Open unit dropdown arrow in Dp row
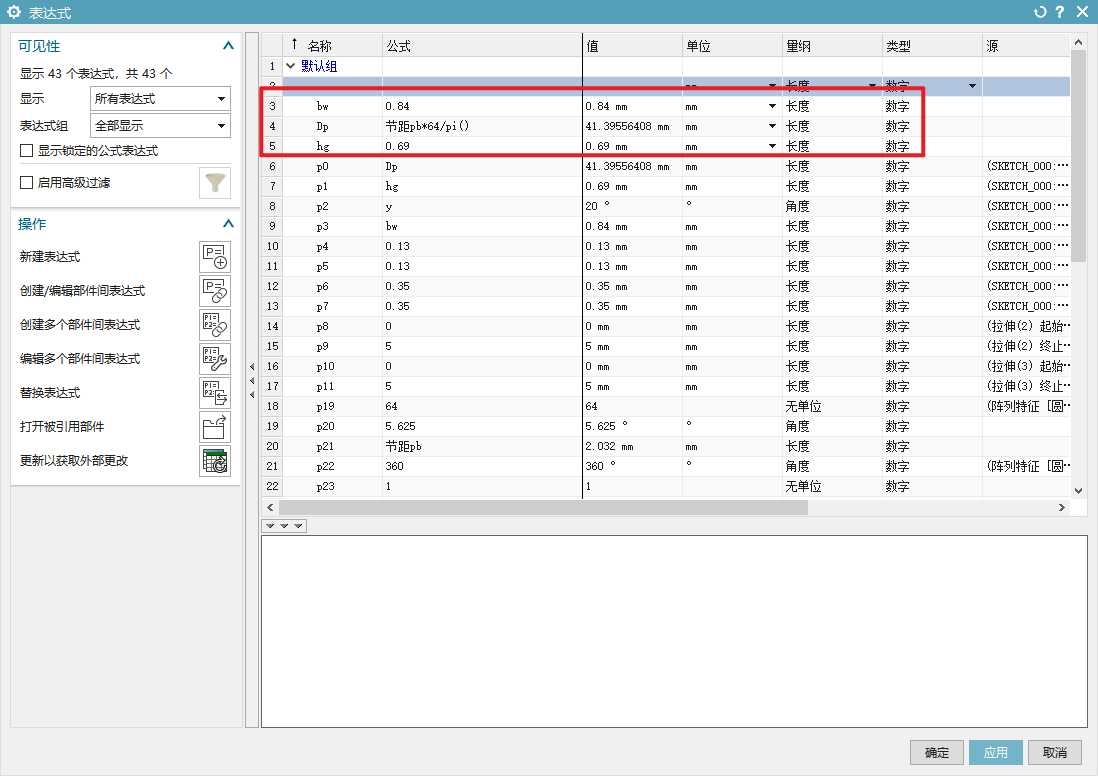1098x776 pixels. pyautogui.click(x=772, y=126)
